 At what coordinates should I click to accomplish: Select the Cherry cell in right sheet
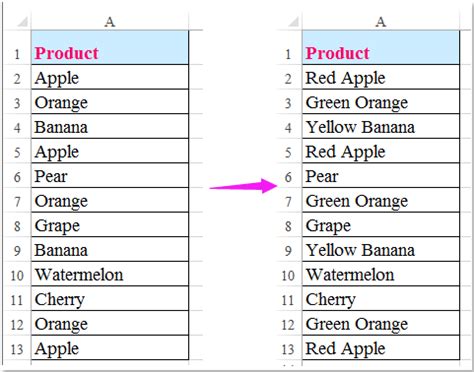pyautogui.click(x=381, y=299)
